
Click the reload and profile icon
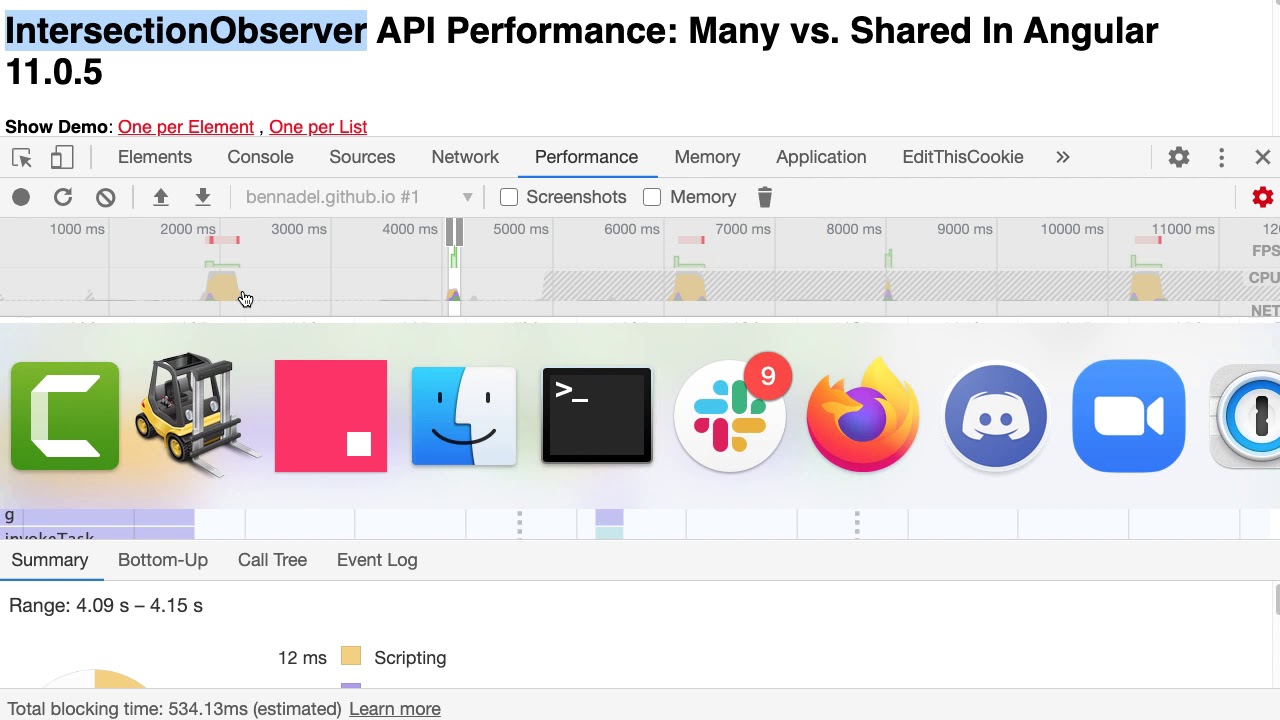pyautogui.click(x=63, y=197)
